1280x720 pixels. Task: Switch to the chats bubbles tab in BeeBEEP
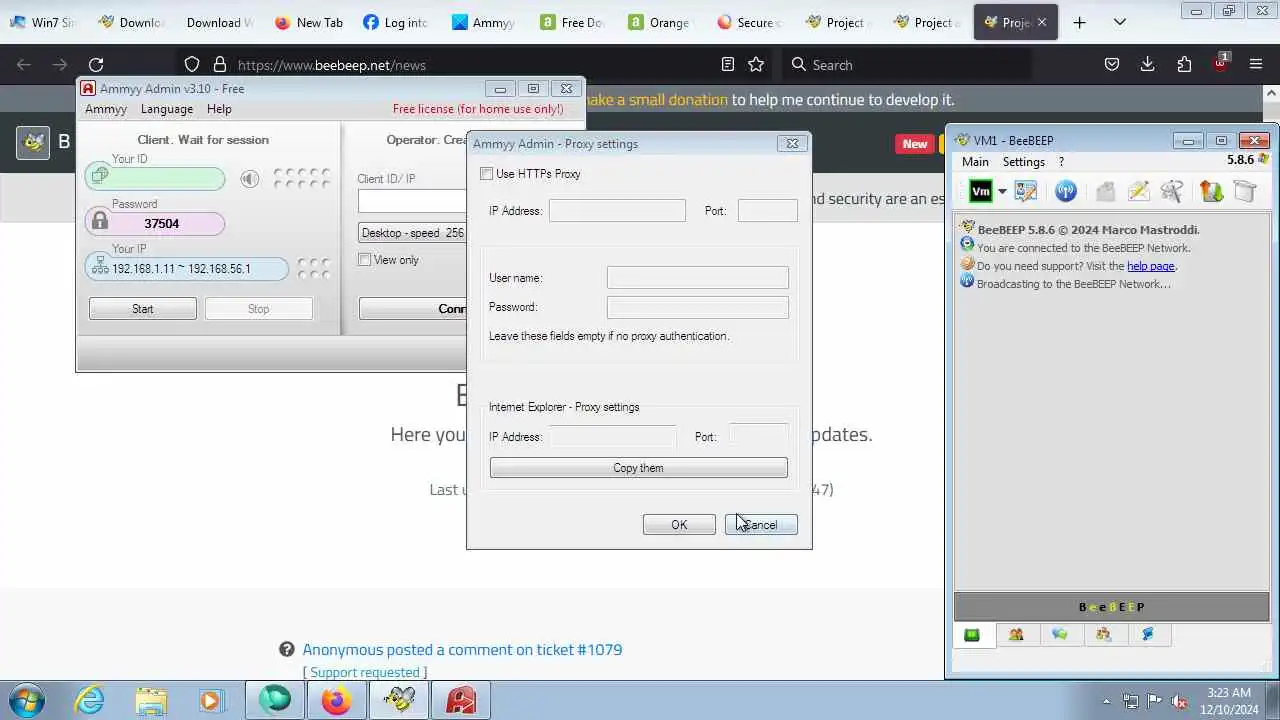point(1060,634)
